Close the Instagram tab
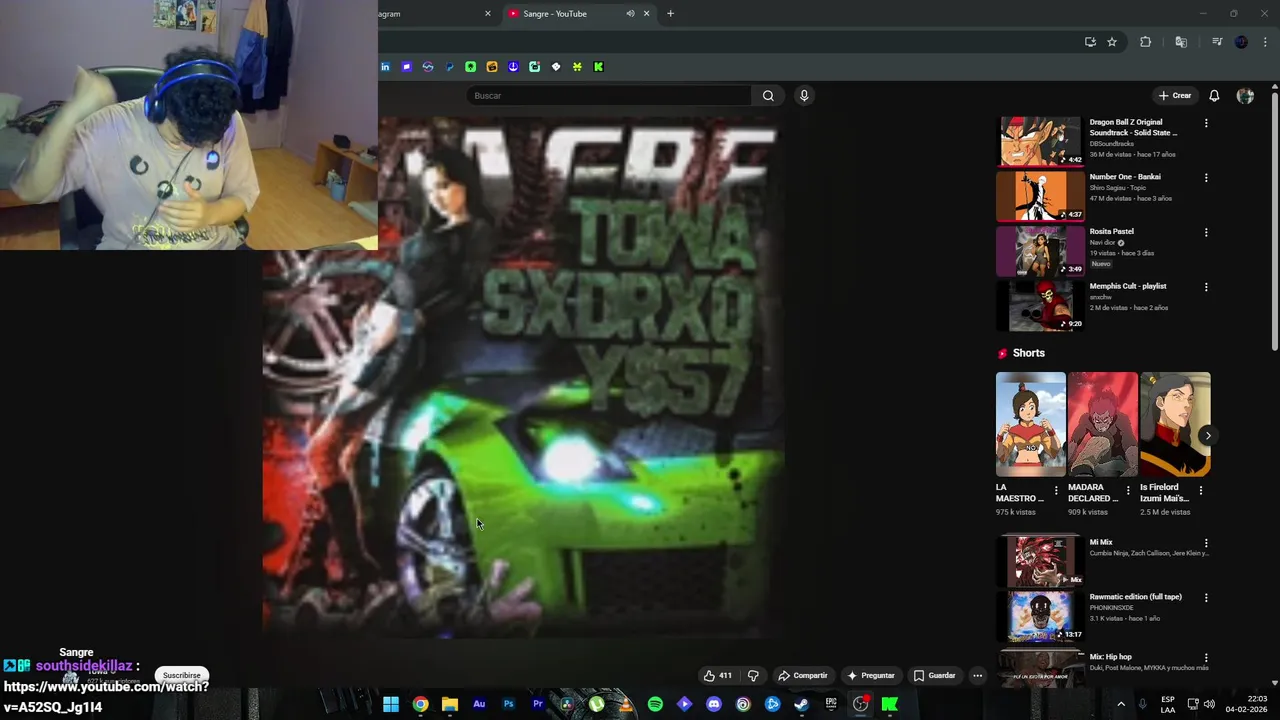 coord(488,14)
